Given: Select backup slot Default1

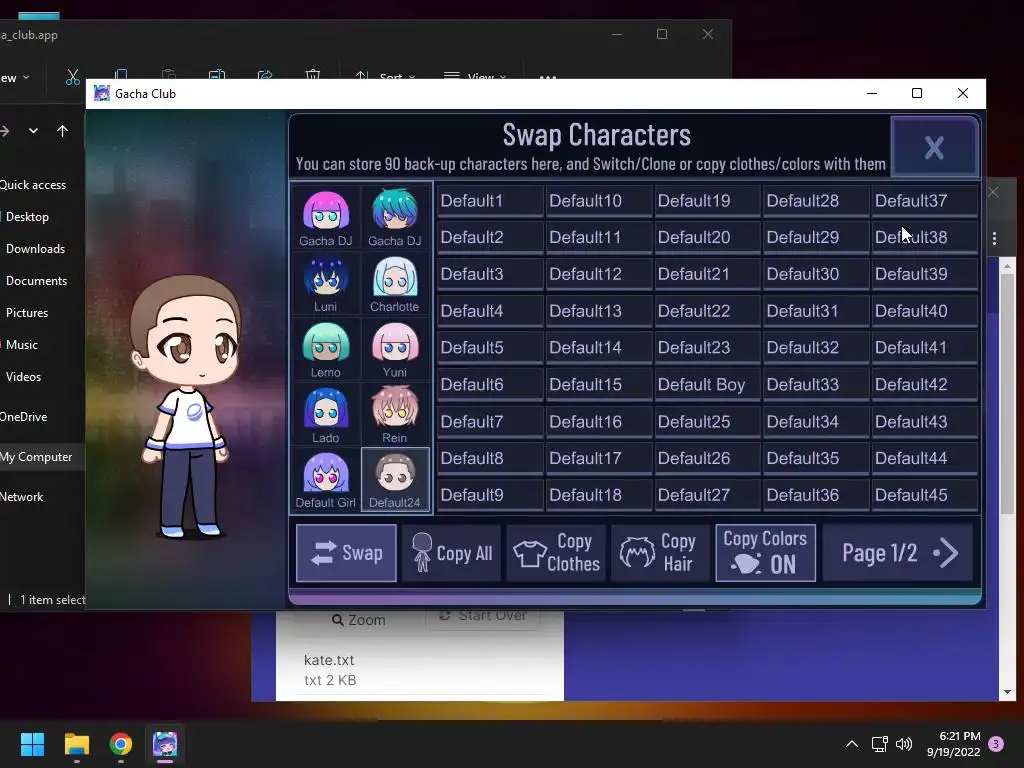Looking at the screenshot, I should (x=489, y=200).
